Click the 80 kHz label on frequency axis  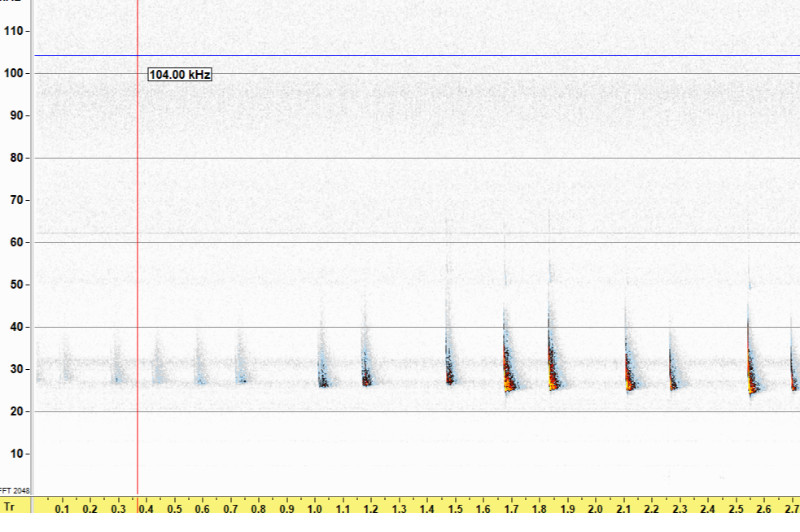click(16, 158)
